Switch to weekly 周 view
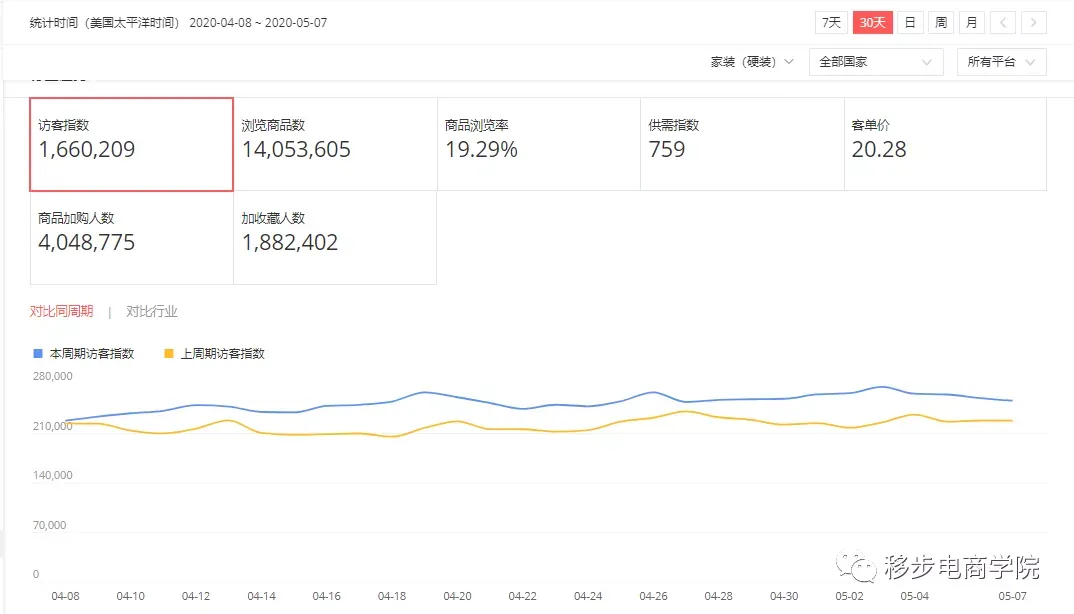This screenshot has width=1074, height=614. (x=940, y=23)
